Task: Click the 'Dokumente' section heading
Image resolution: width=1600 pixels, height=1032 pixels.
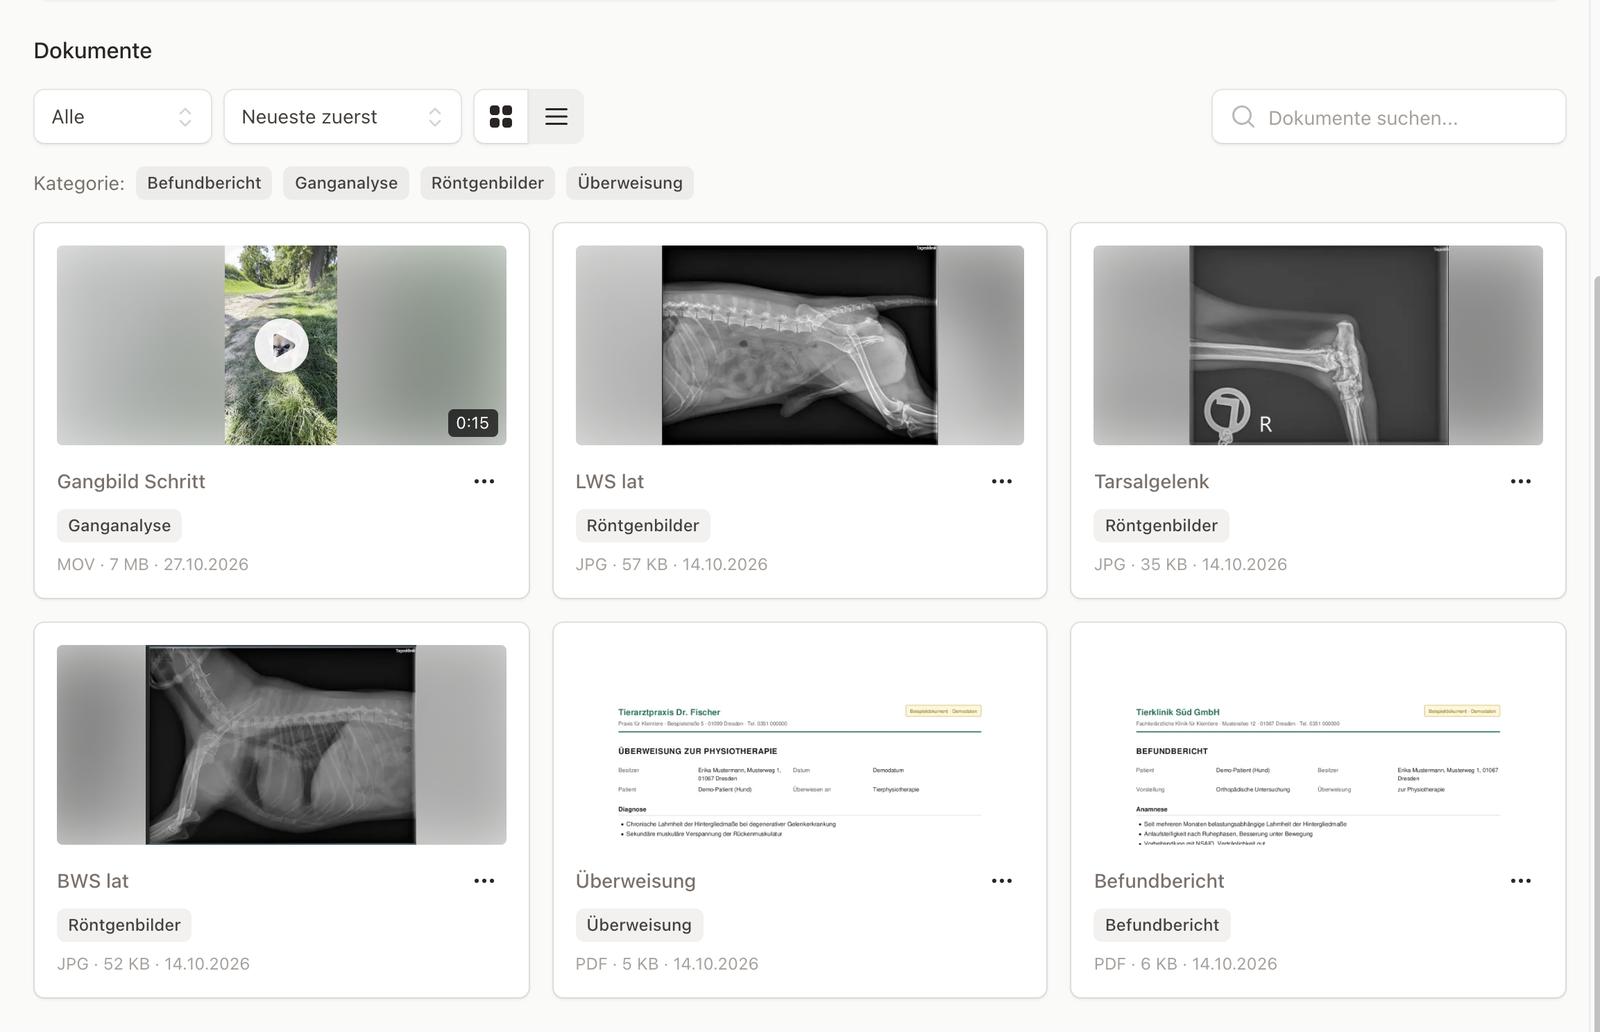Action: coord(93,51)
